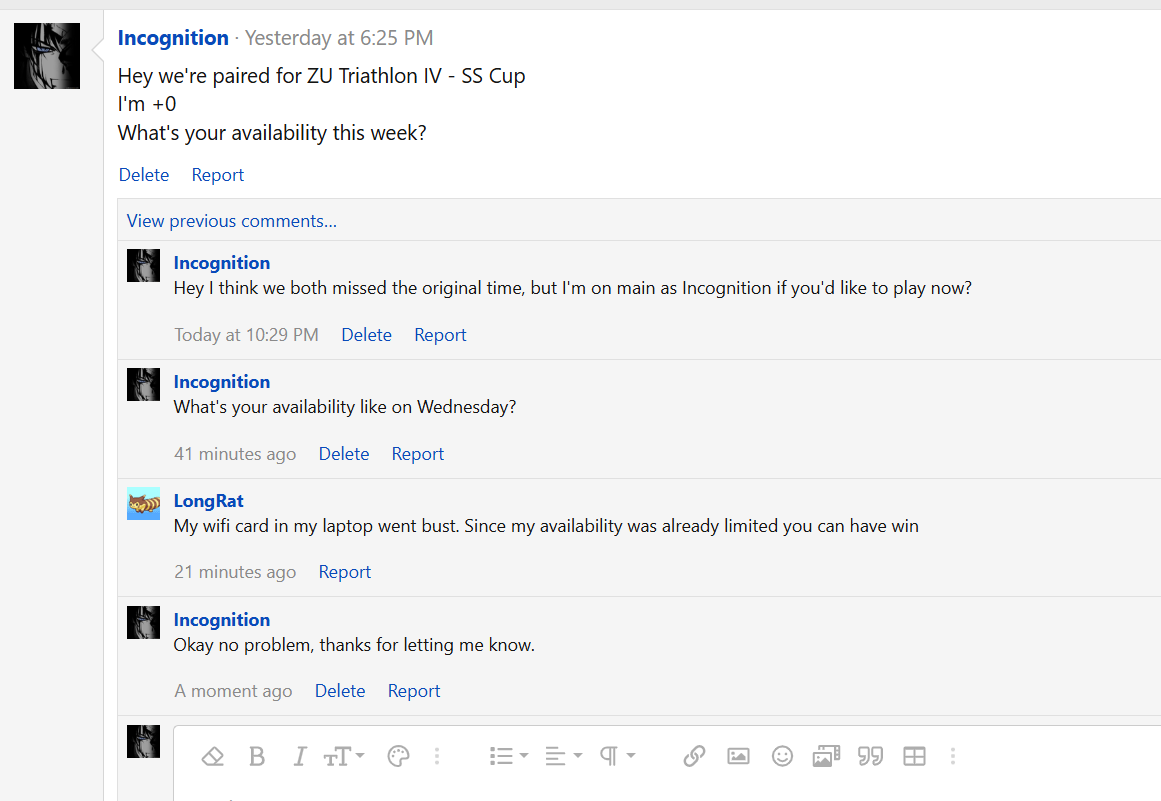Click the insert image icon
The width and height of the screenshot is (1161, 801).
pos(738,756)
